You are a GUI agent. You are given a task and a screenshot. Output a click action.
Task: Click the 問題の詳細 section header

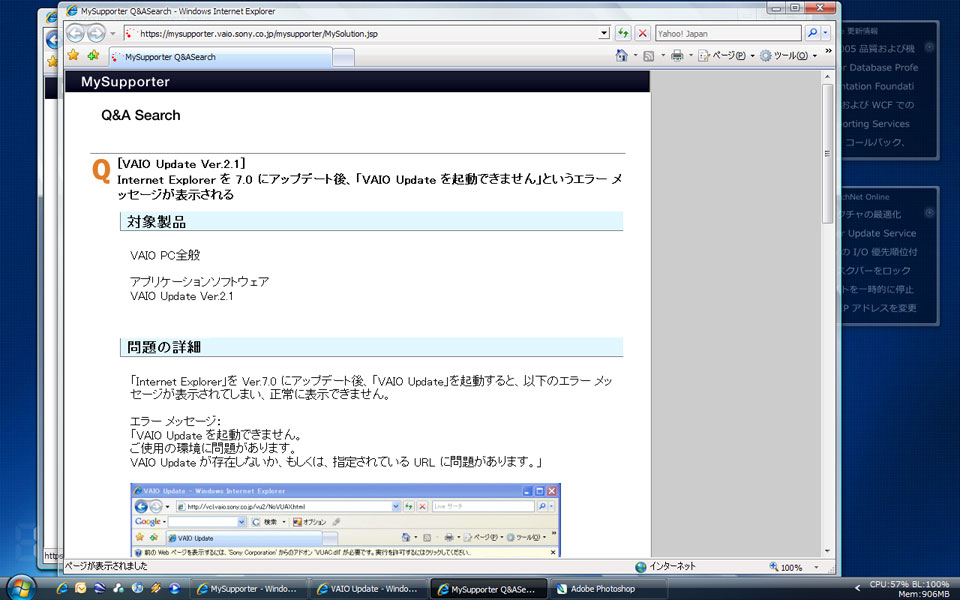pyautogui.click(x=372, y=347)
